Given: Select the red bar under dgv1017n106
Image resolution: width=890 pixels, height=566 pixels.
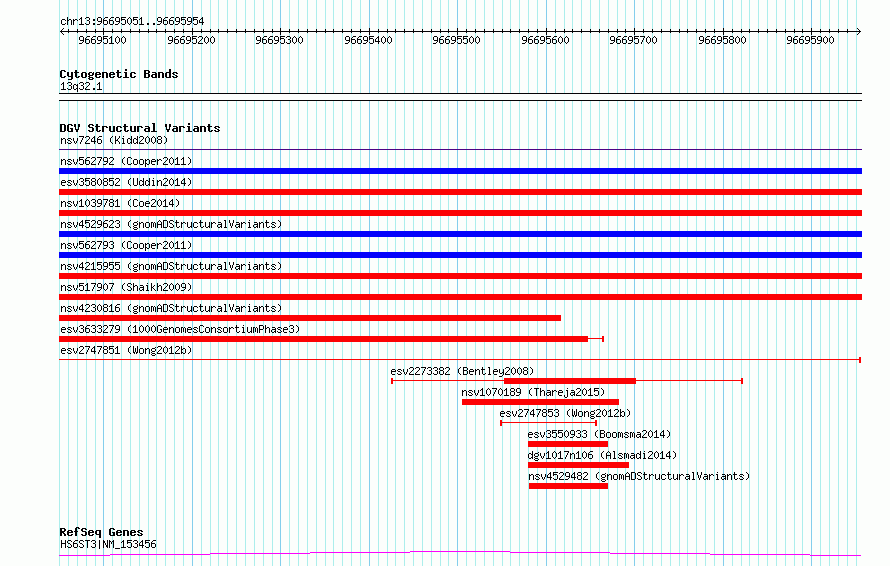Looking at the screenshot, I should [578, 465].
